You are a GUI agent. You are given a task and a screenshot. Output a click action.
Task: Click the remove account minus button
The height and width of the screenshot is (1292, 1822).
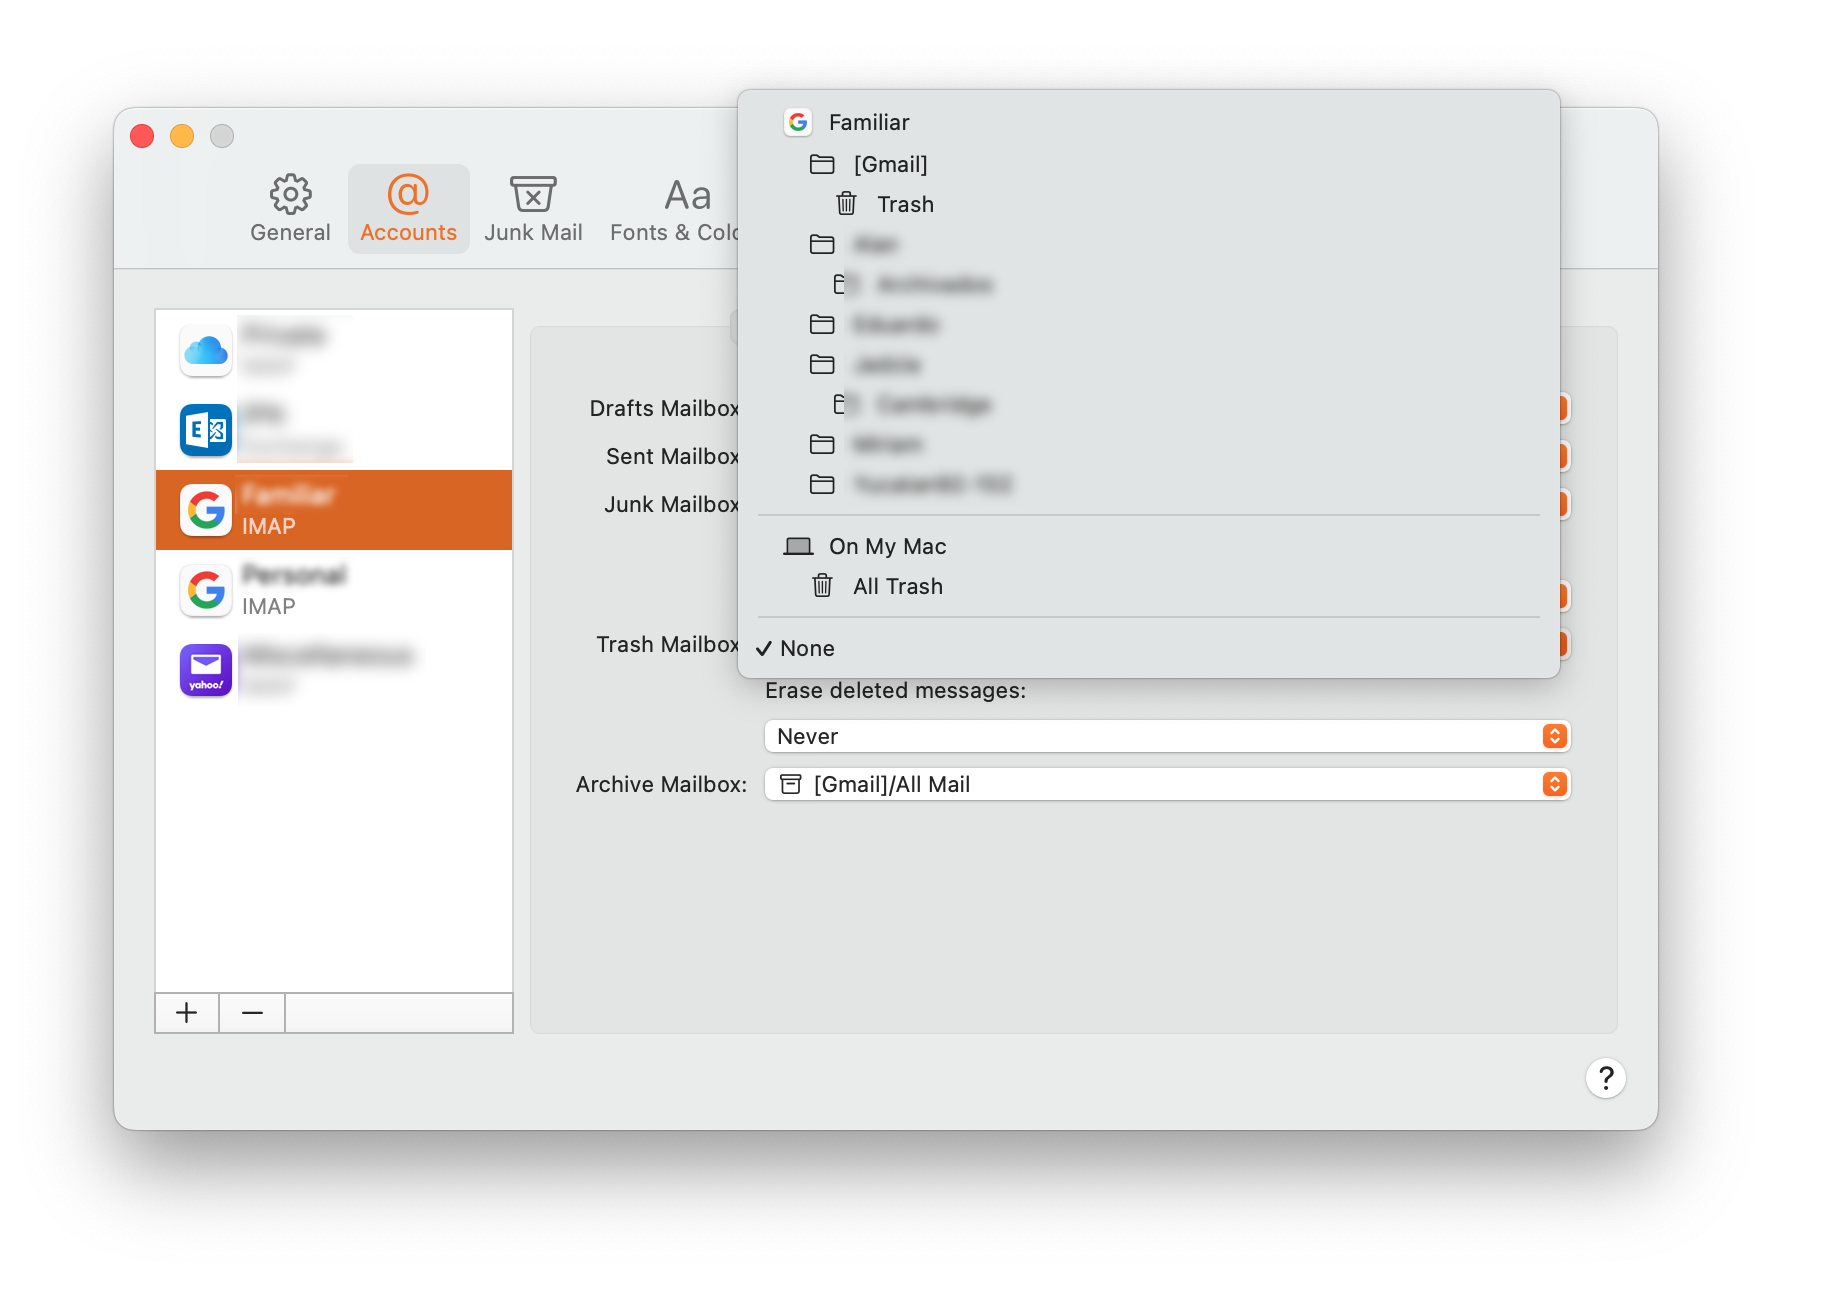(252, 1013)
